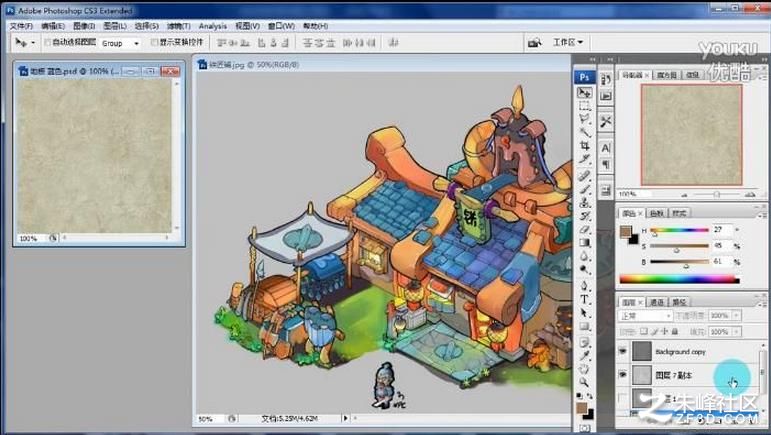Toggle lock transparent pixels in Layers panel
The width and height of the screenshot is (771, 435).
[644, 332]
